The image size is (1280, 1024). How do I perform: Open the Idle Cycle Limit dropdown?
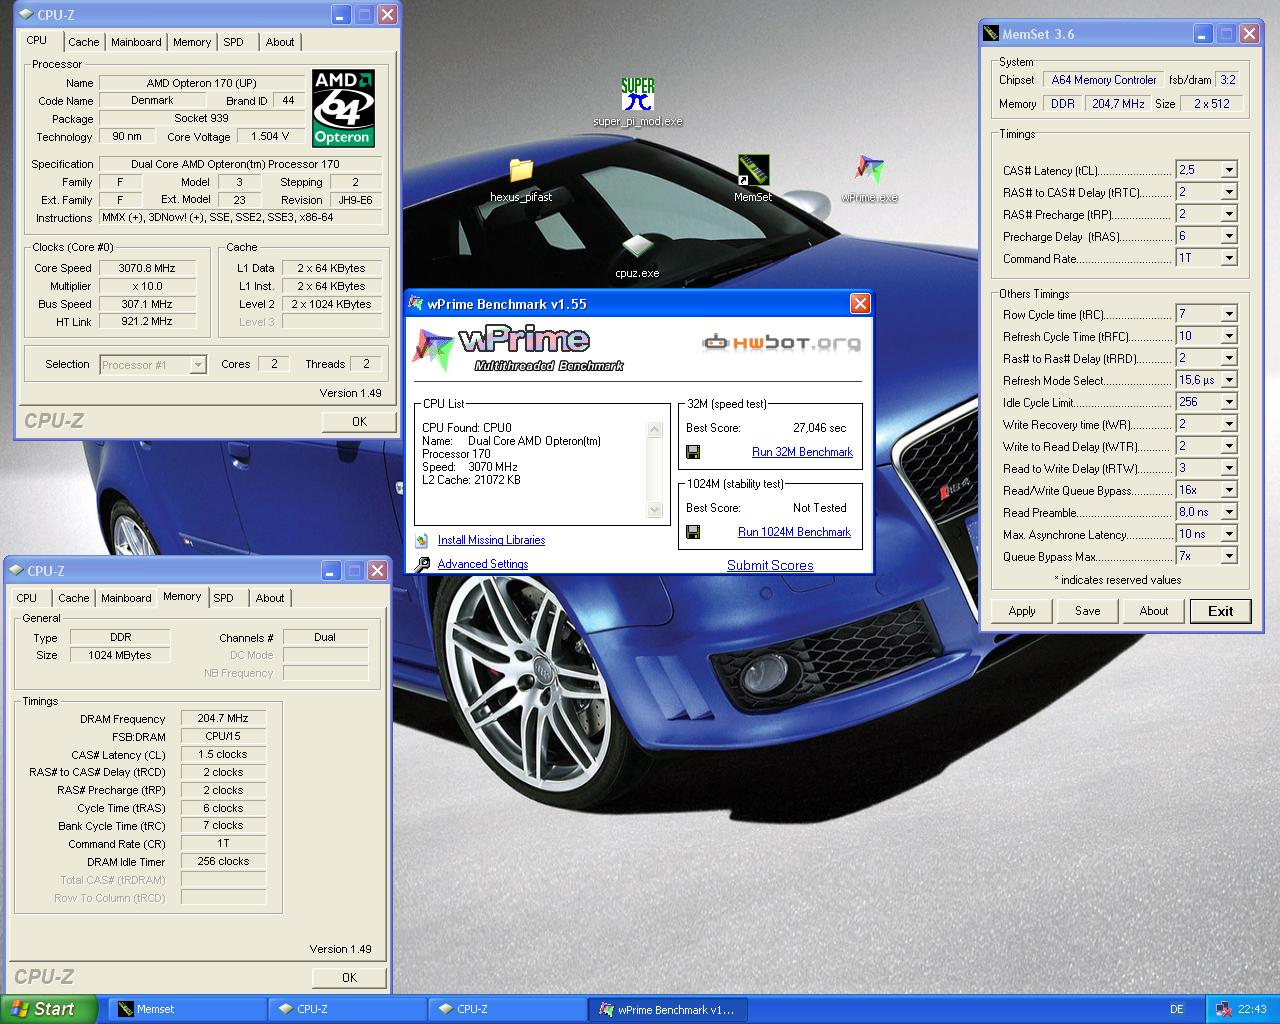1229,402
